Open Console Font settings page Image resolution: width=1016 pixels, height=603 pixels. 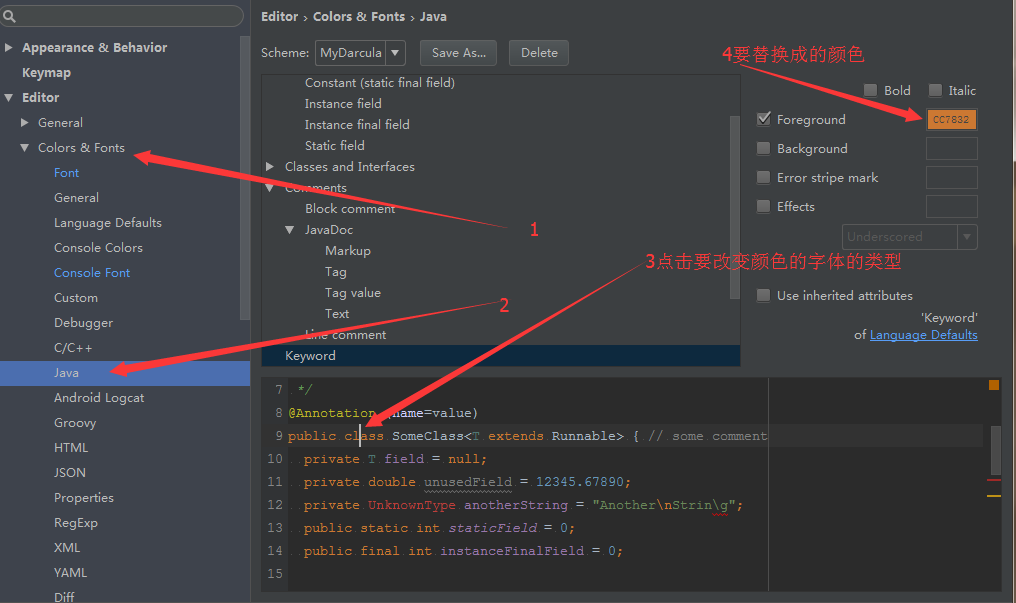(91, 273)
